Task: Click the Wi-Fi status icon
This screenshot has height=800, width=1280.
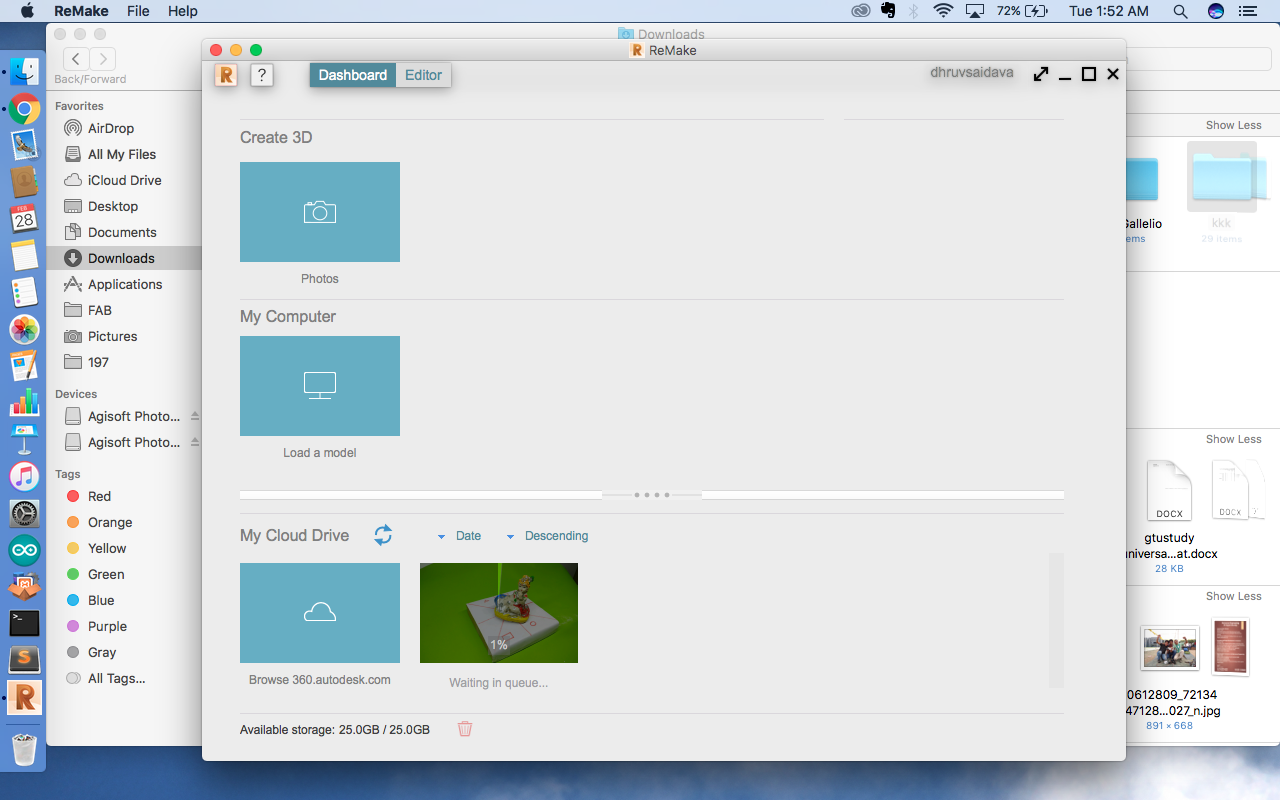Action: tap(943, 11)
